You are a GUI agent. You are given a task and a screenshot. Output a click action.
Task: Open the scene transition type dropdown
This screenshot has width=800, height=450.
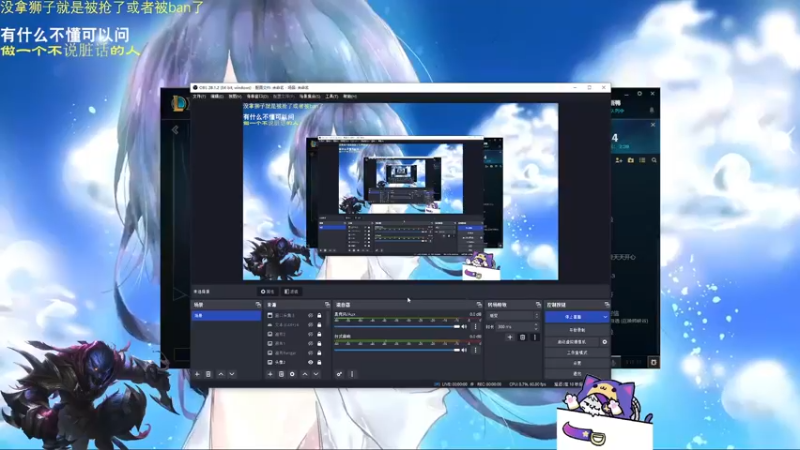[x=513, y=316]
